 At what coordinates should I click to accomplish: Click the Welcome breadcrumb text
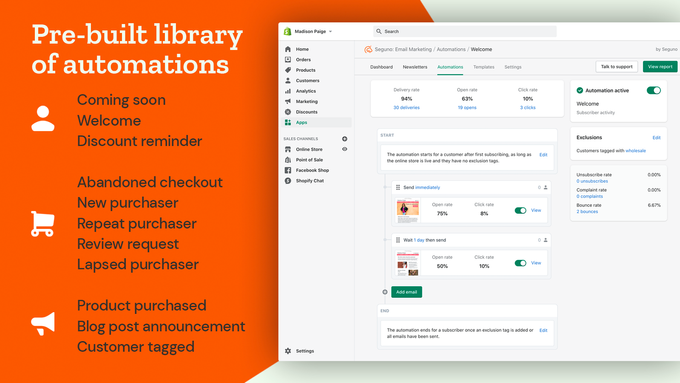pos(481,49)
